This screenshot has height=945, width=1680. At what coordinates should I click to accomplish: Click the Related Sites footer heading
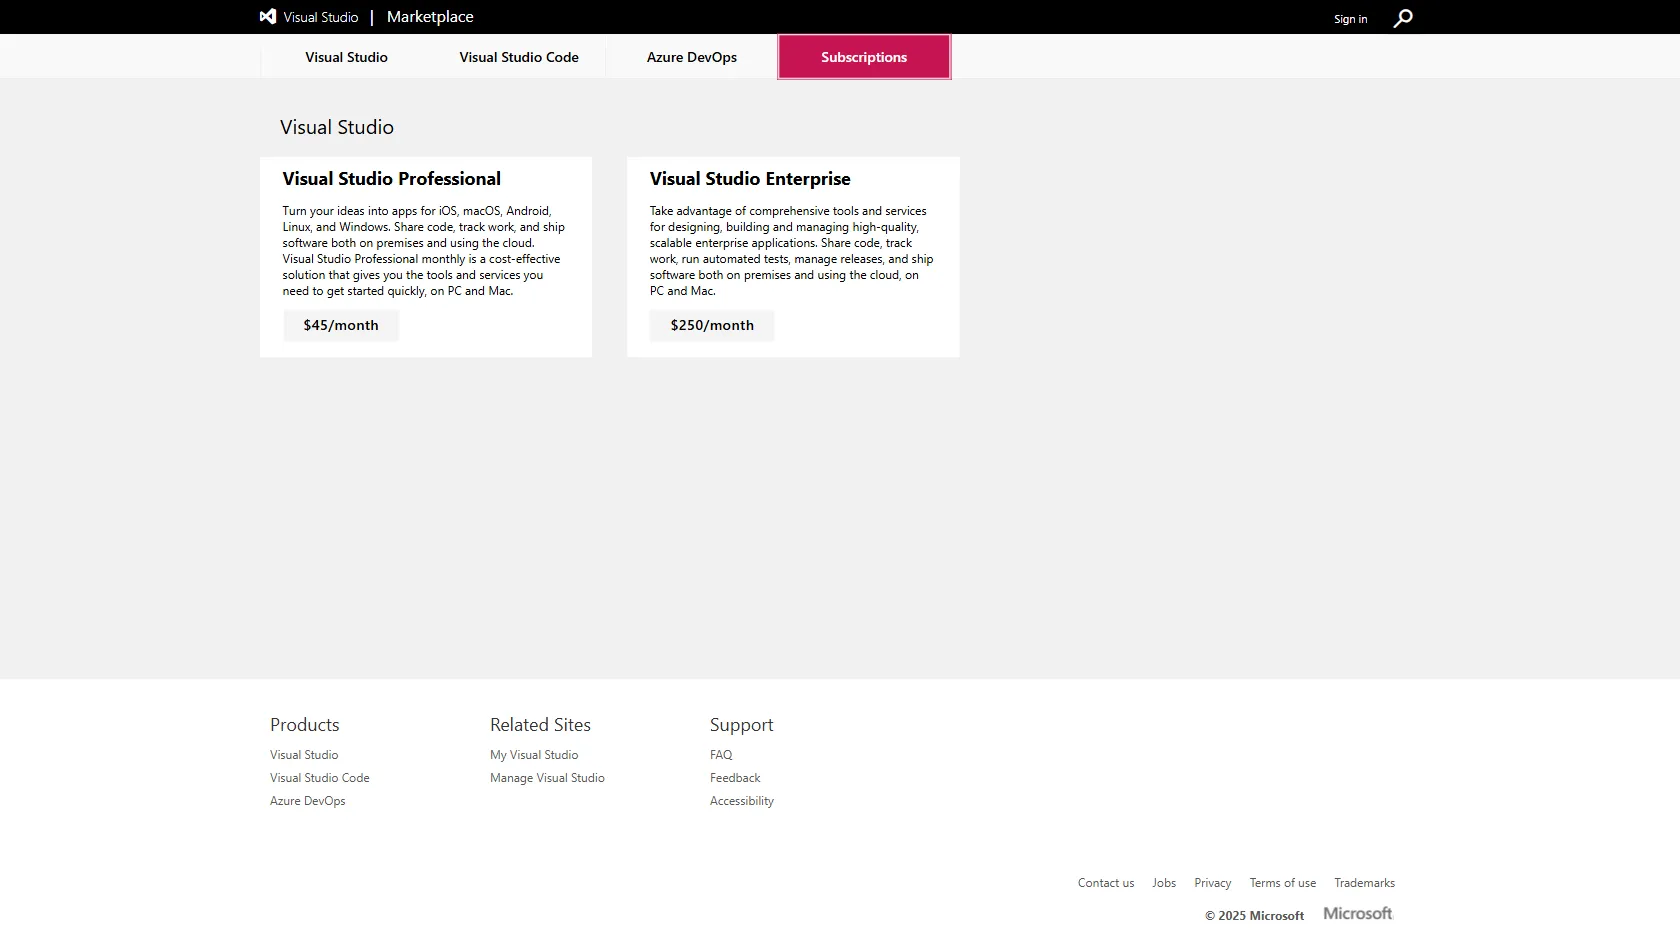[x=540, y=725]
